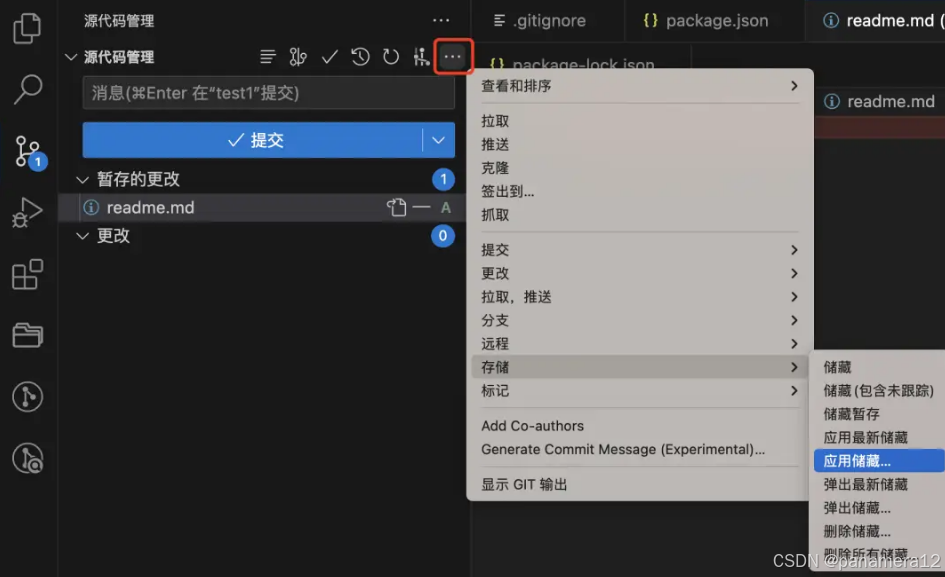
Task: Expand the 标记 submenu
Action: [x=639, y=391]
